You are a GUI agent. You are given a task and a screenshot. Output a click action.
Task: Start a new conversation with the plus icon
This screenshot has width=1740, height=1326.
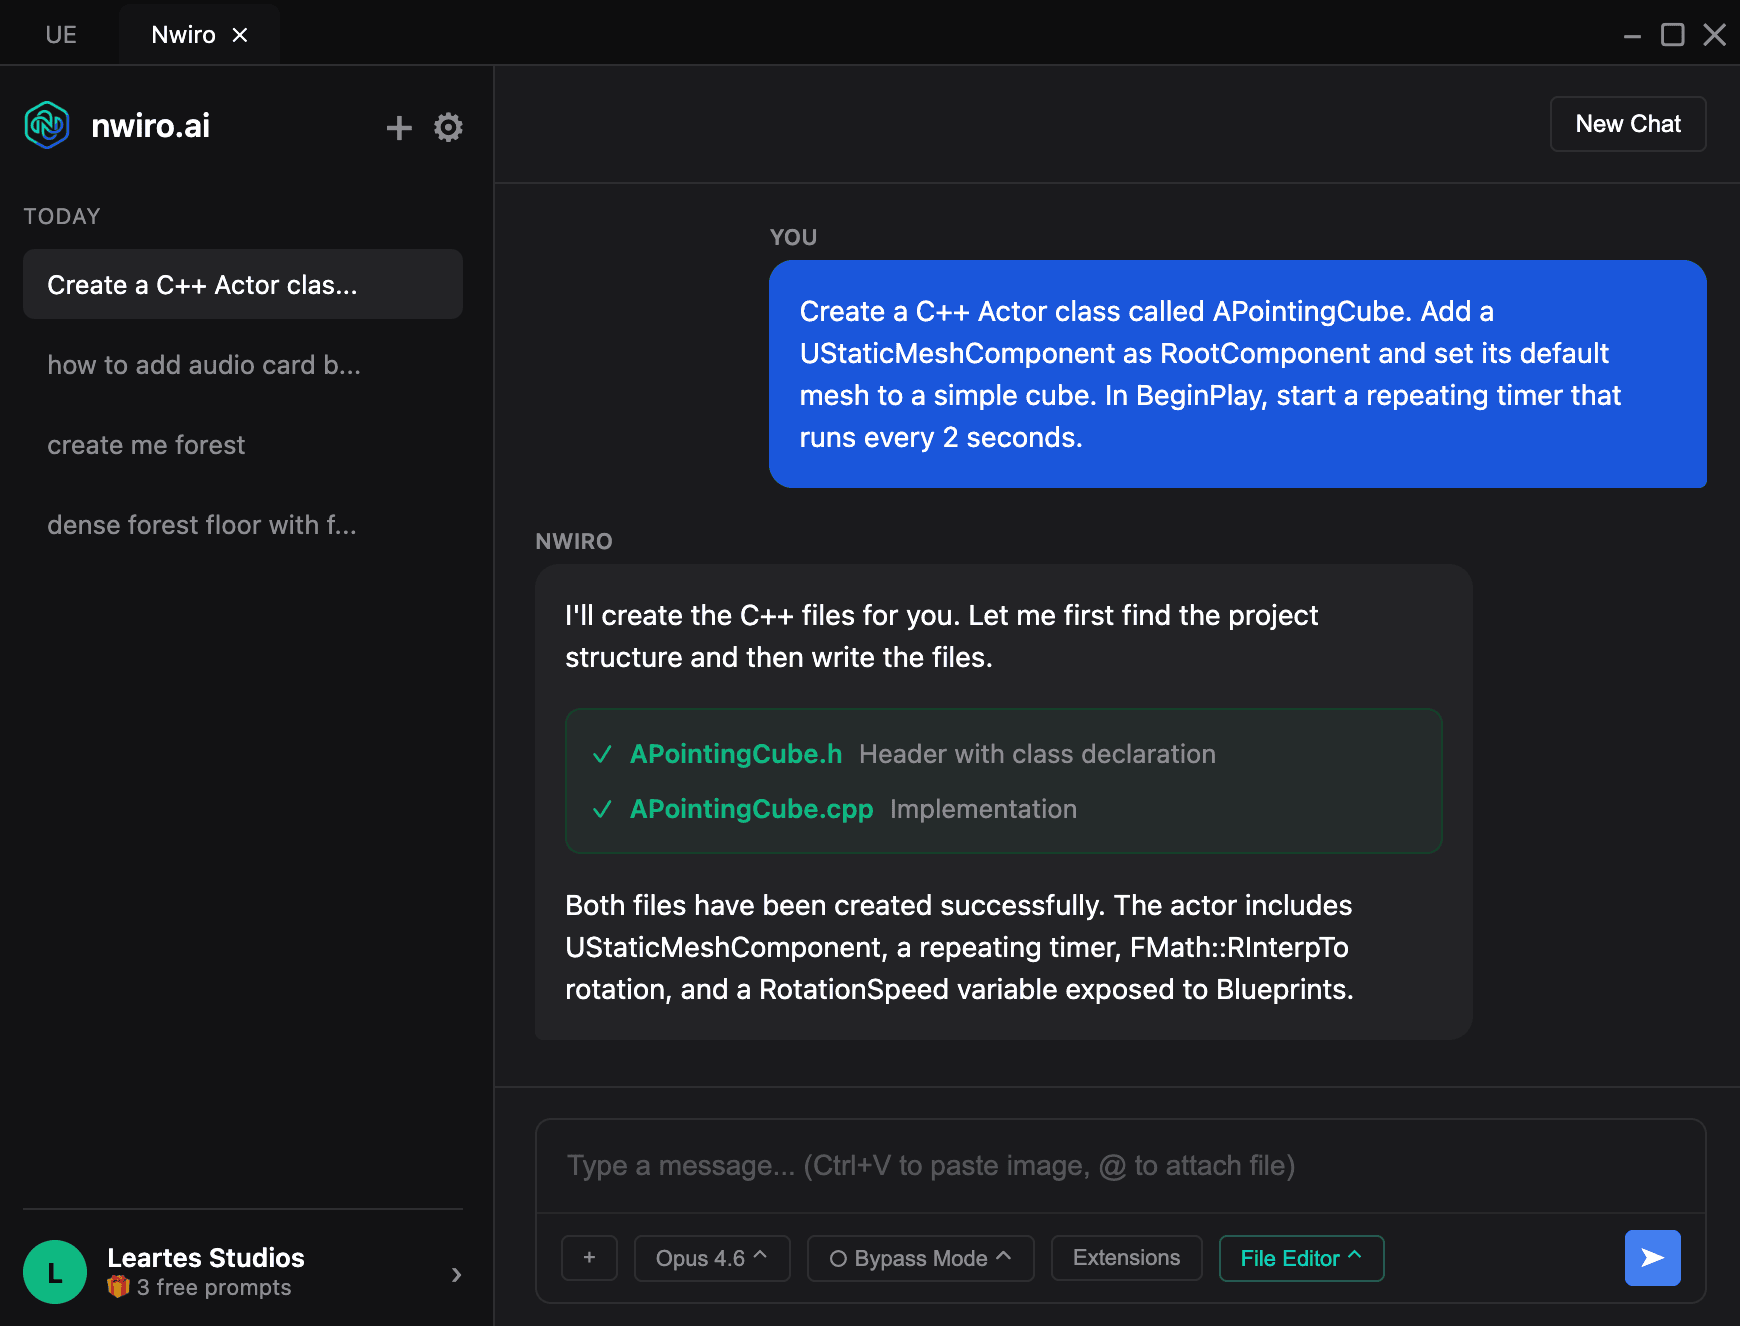(x=399, y=127)
